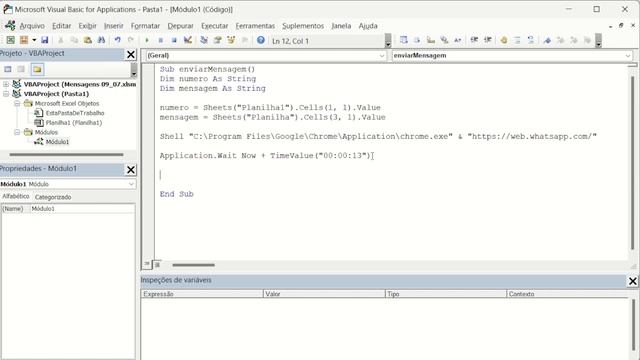Screen dimensions: 640x360
Task: Click the Quick Info icon
Action: click(x=431, y=40)
